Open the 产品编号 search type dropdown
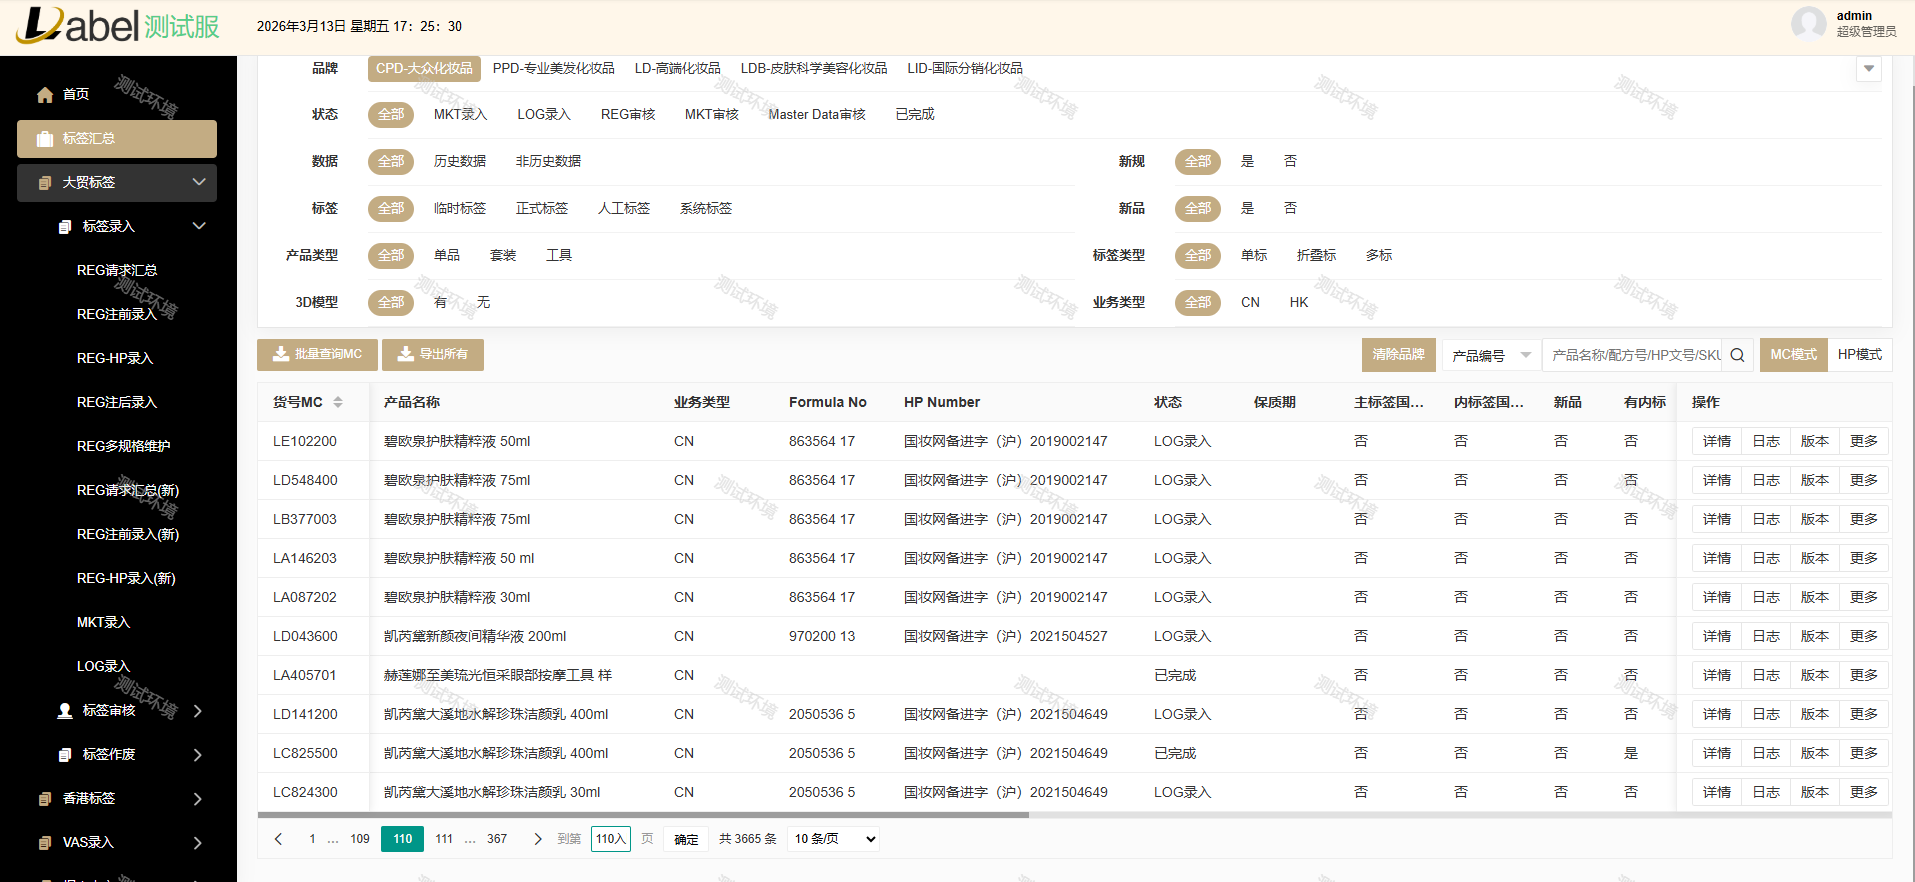 [1491, 355]
